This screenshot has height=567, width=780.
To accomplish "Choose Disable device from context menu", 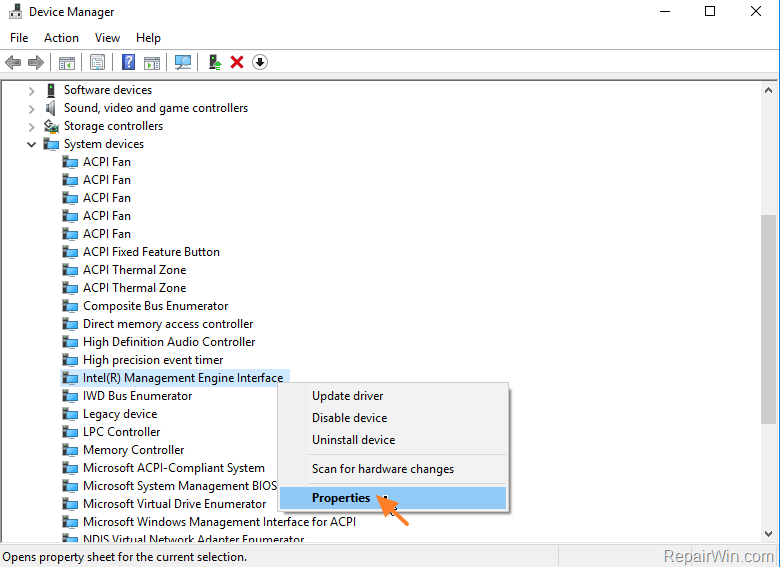I will tap(393, 418).
